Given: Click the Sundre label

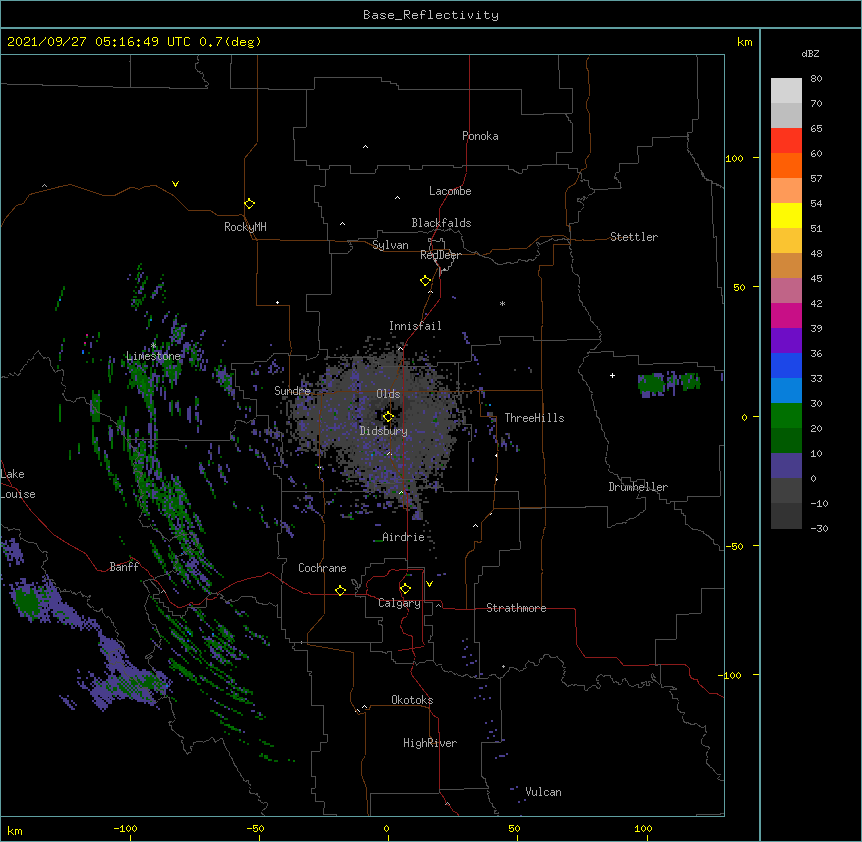Looking at the screenshot, I should click(x=292, y=391).
